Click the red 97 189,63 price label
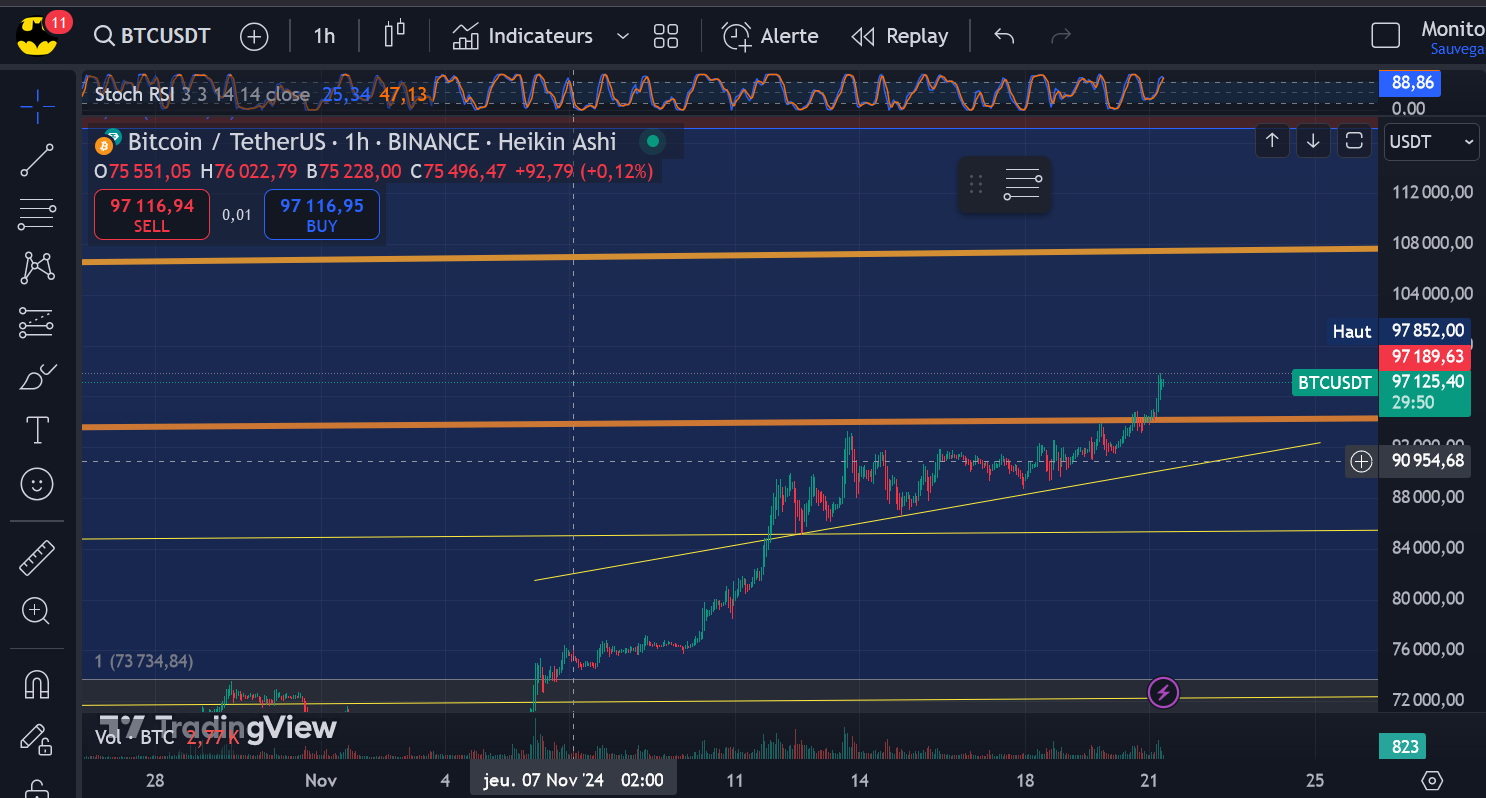 tap(1425, 357)
